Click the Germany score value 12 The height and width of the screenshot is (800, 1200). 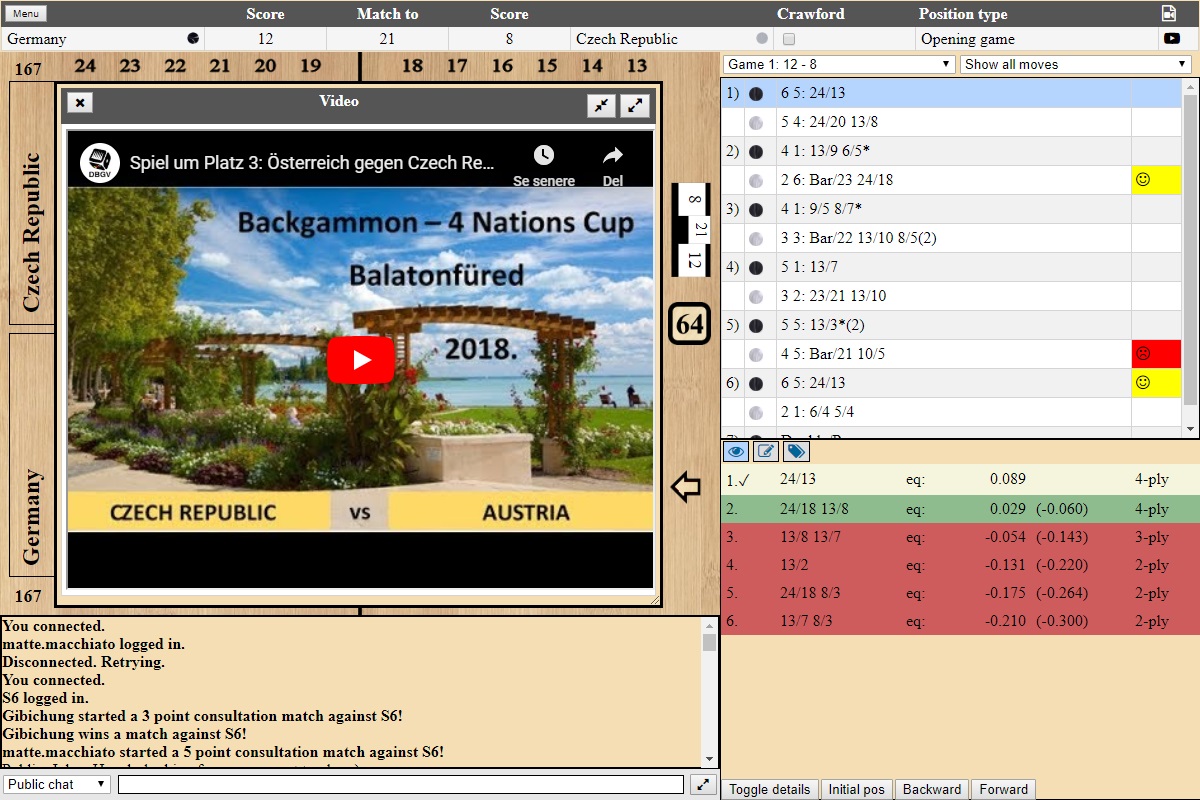pyautogui.click(x=265, y=39)
